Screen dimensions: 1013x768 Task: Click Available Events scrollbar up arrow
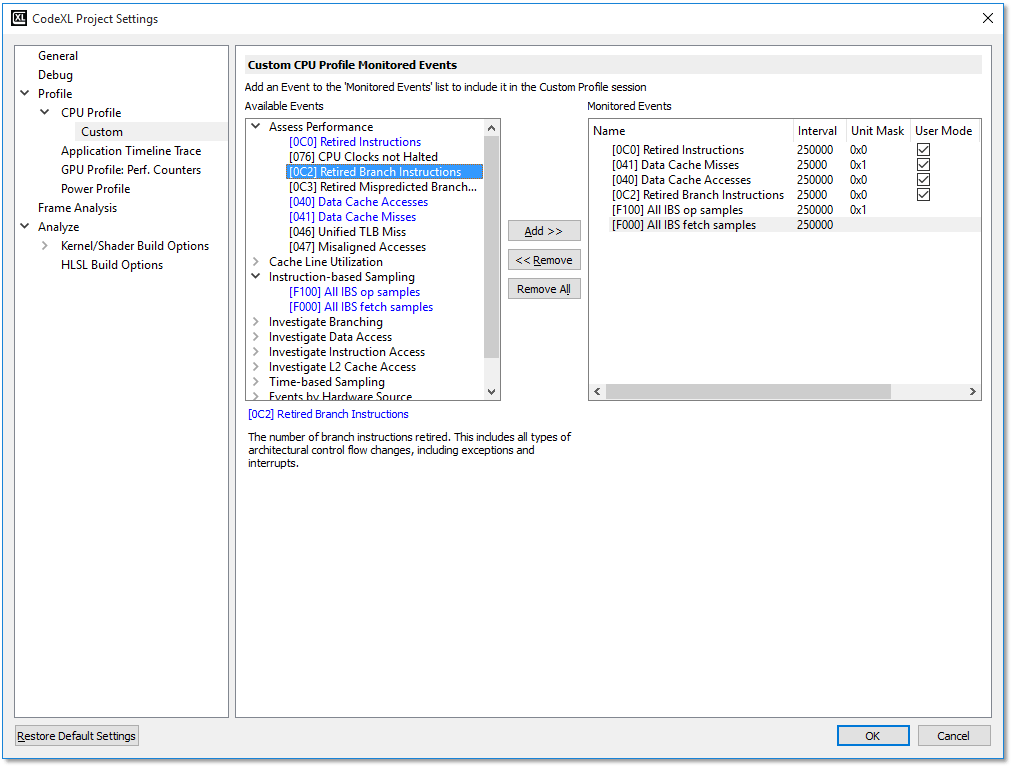[492, 128]
